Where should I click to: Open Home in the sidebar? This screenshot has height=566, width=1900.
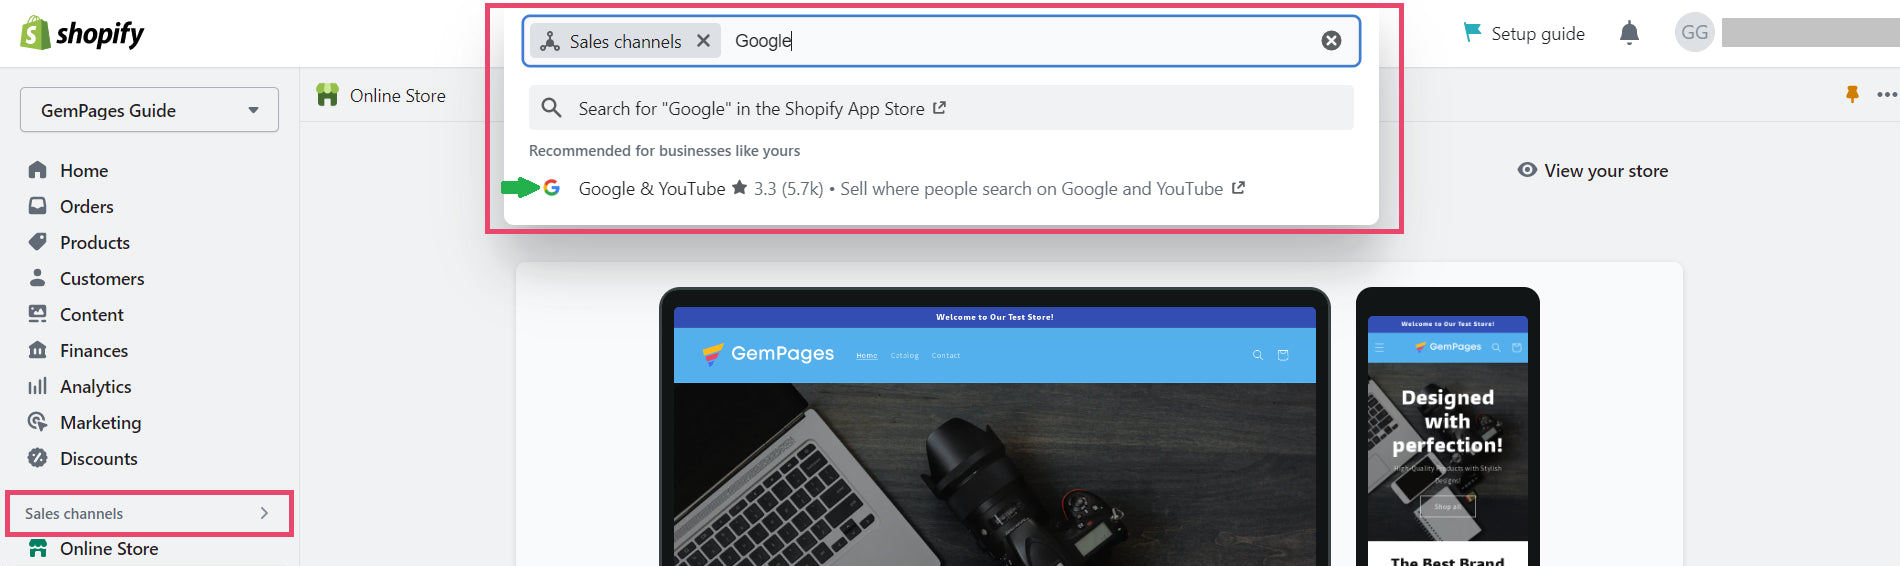pos(84,171)
